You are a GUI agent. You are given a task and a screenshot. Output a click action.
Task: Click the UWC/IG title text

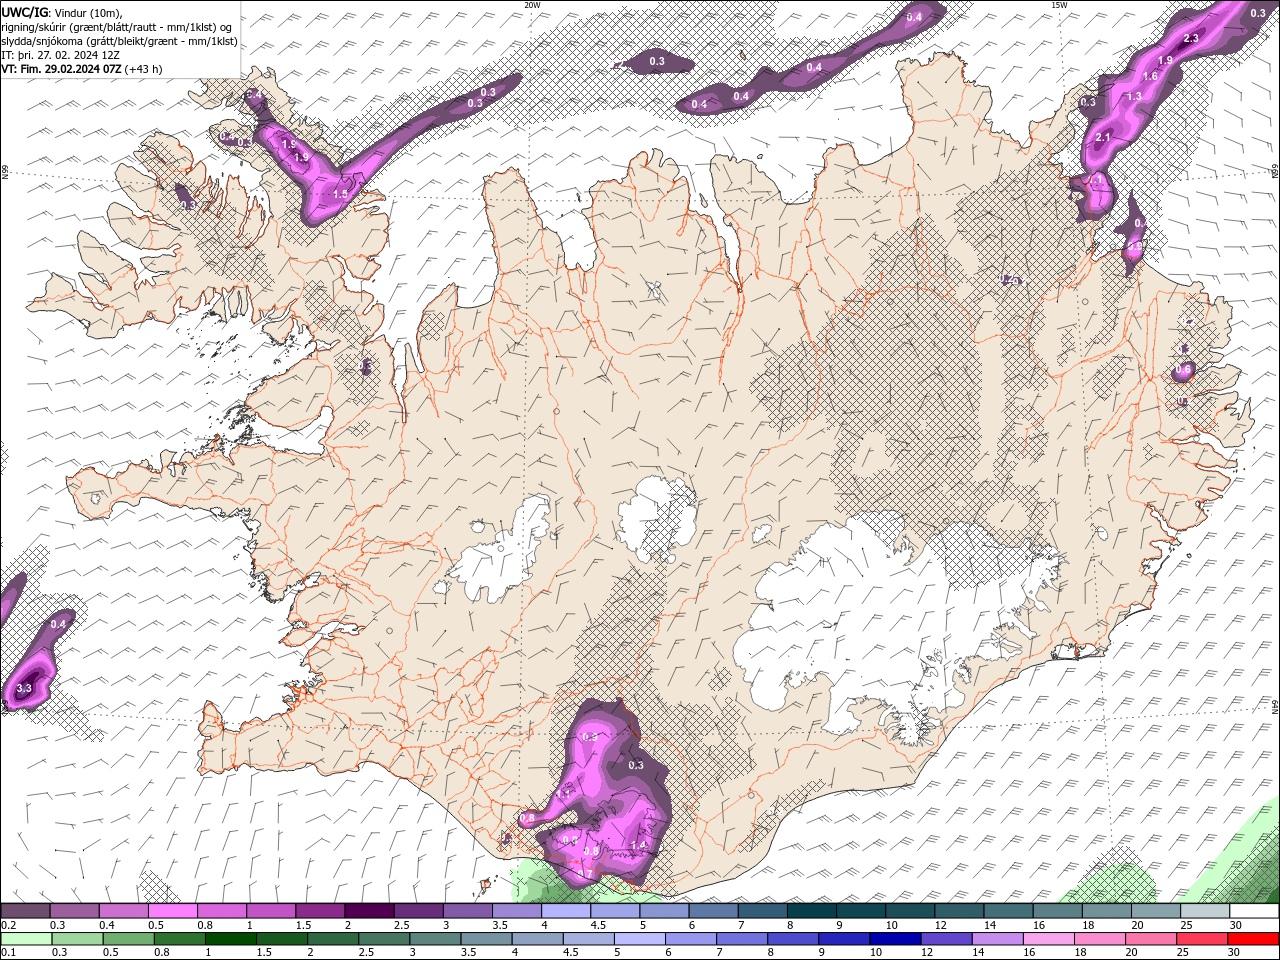pyautogui.click(x=24, y=12)
